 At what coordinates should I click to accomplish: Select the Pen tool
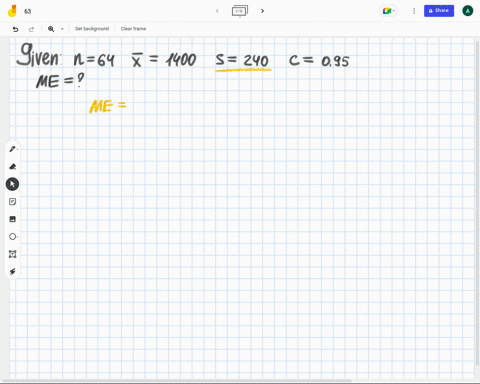(12, 149)
